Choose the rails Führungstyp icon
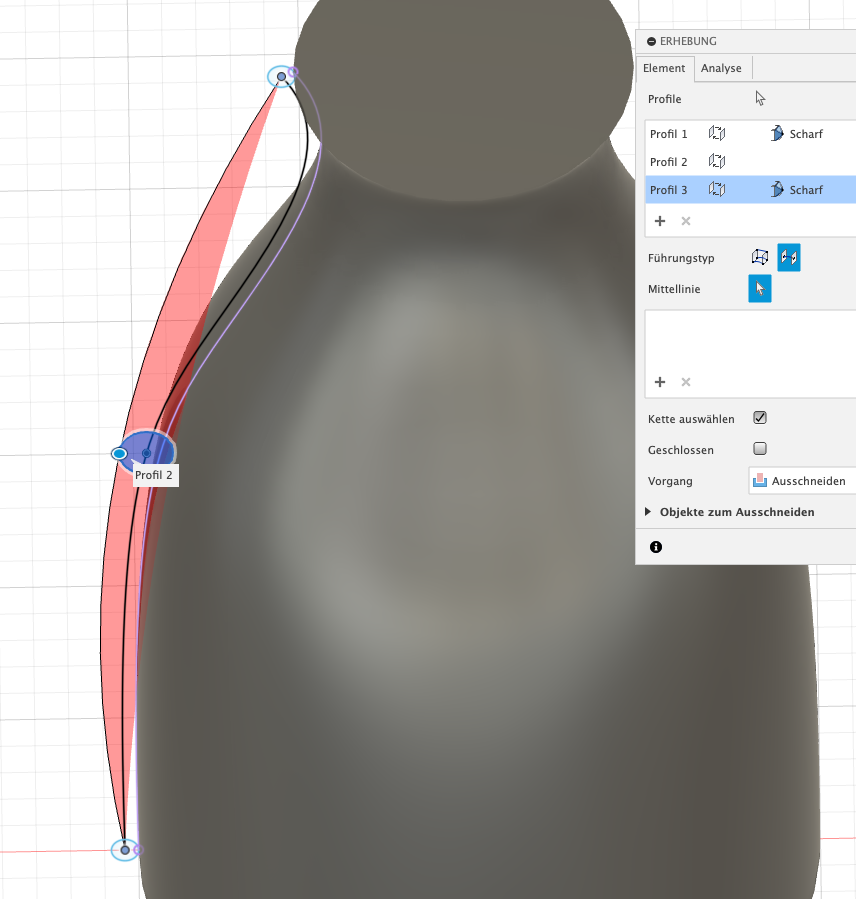The height and width of the screenshot is (899, 856). point(761,258)
